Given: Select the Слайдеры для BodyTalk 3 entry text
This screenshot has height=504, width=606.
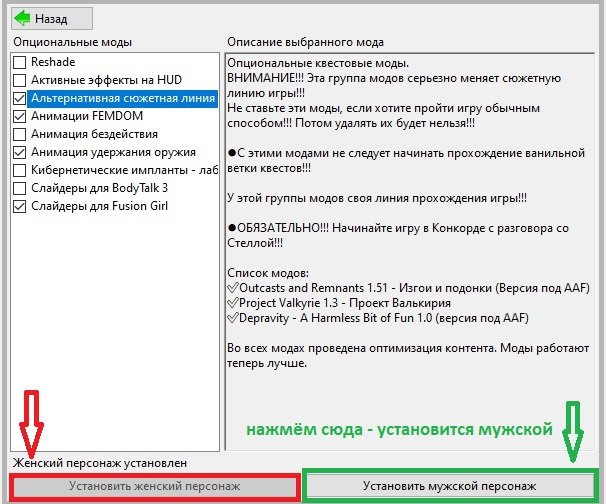Looking at the screenshot, I should click(x=99, y=188).
